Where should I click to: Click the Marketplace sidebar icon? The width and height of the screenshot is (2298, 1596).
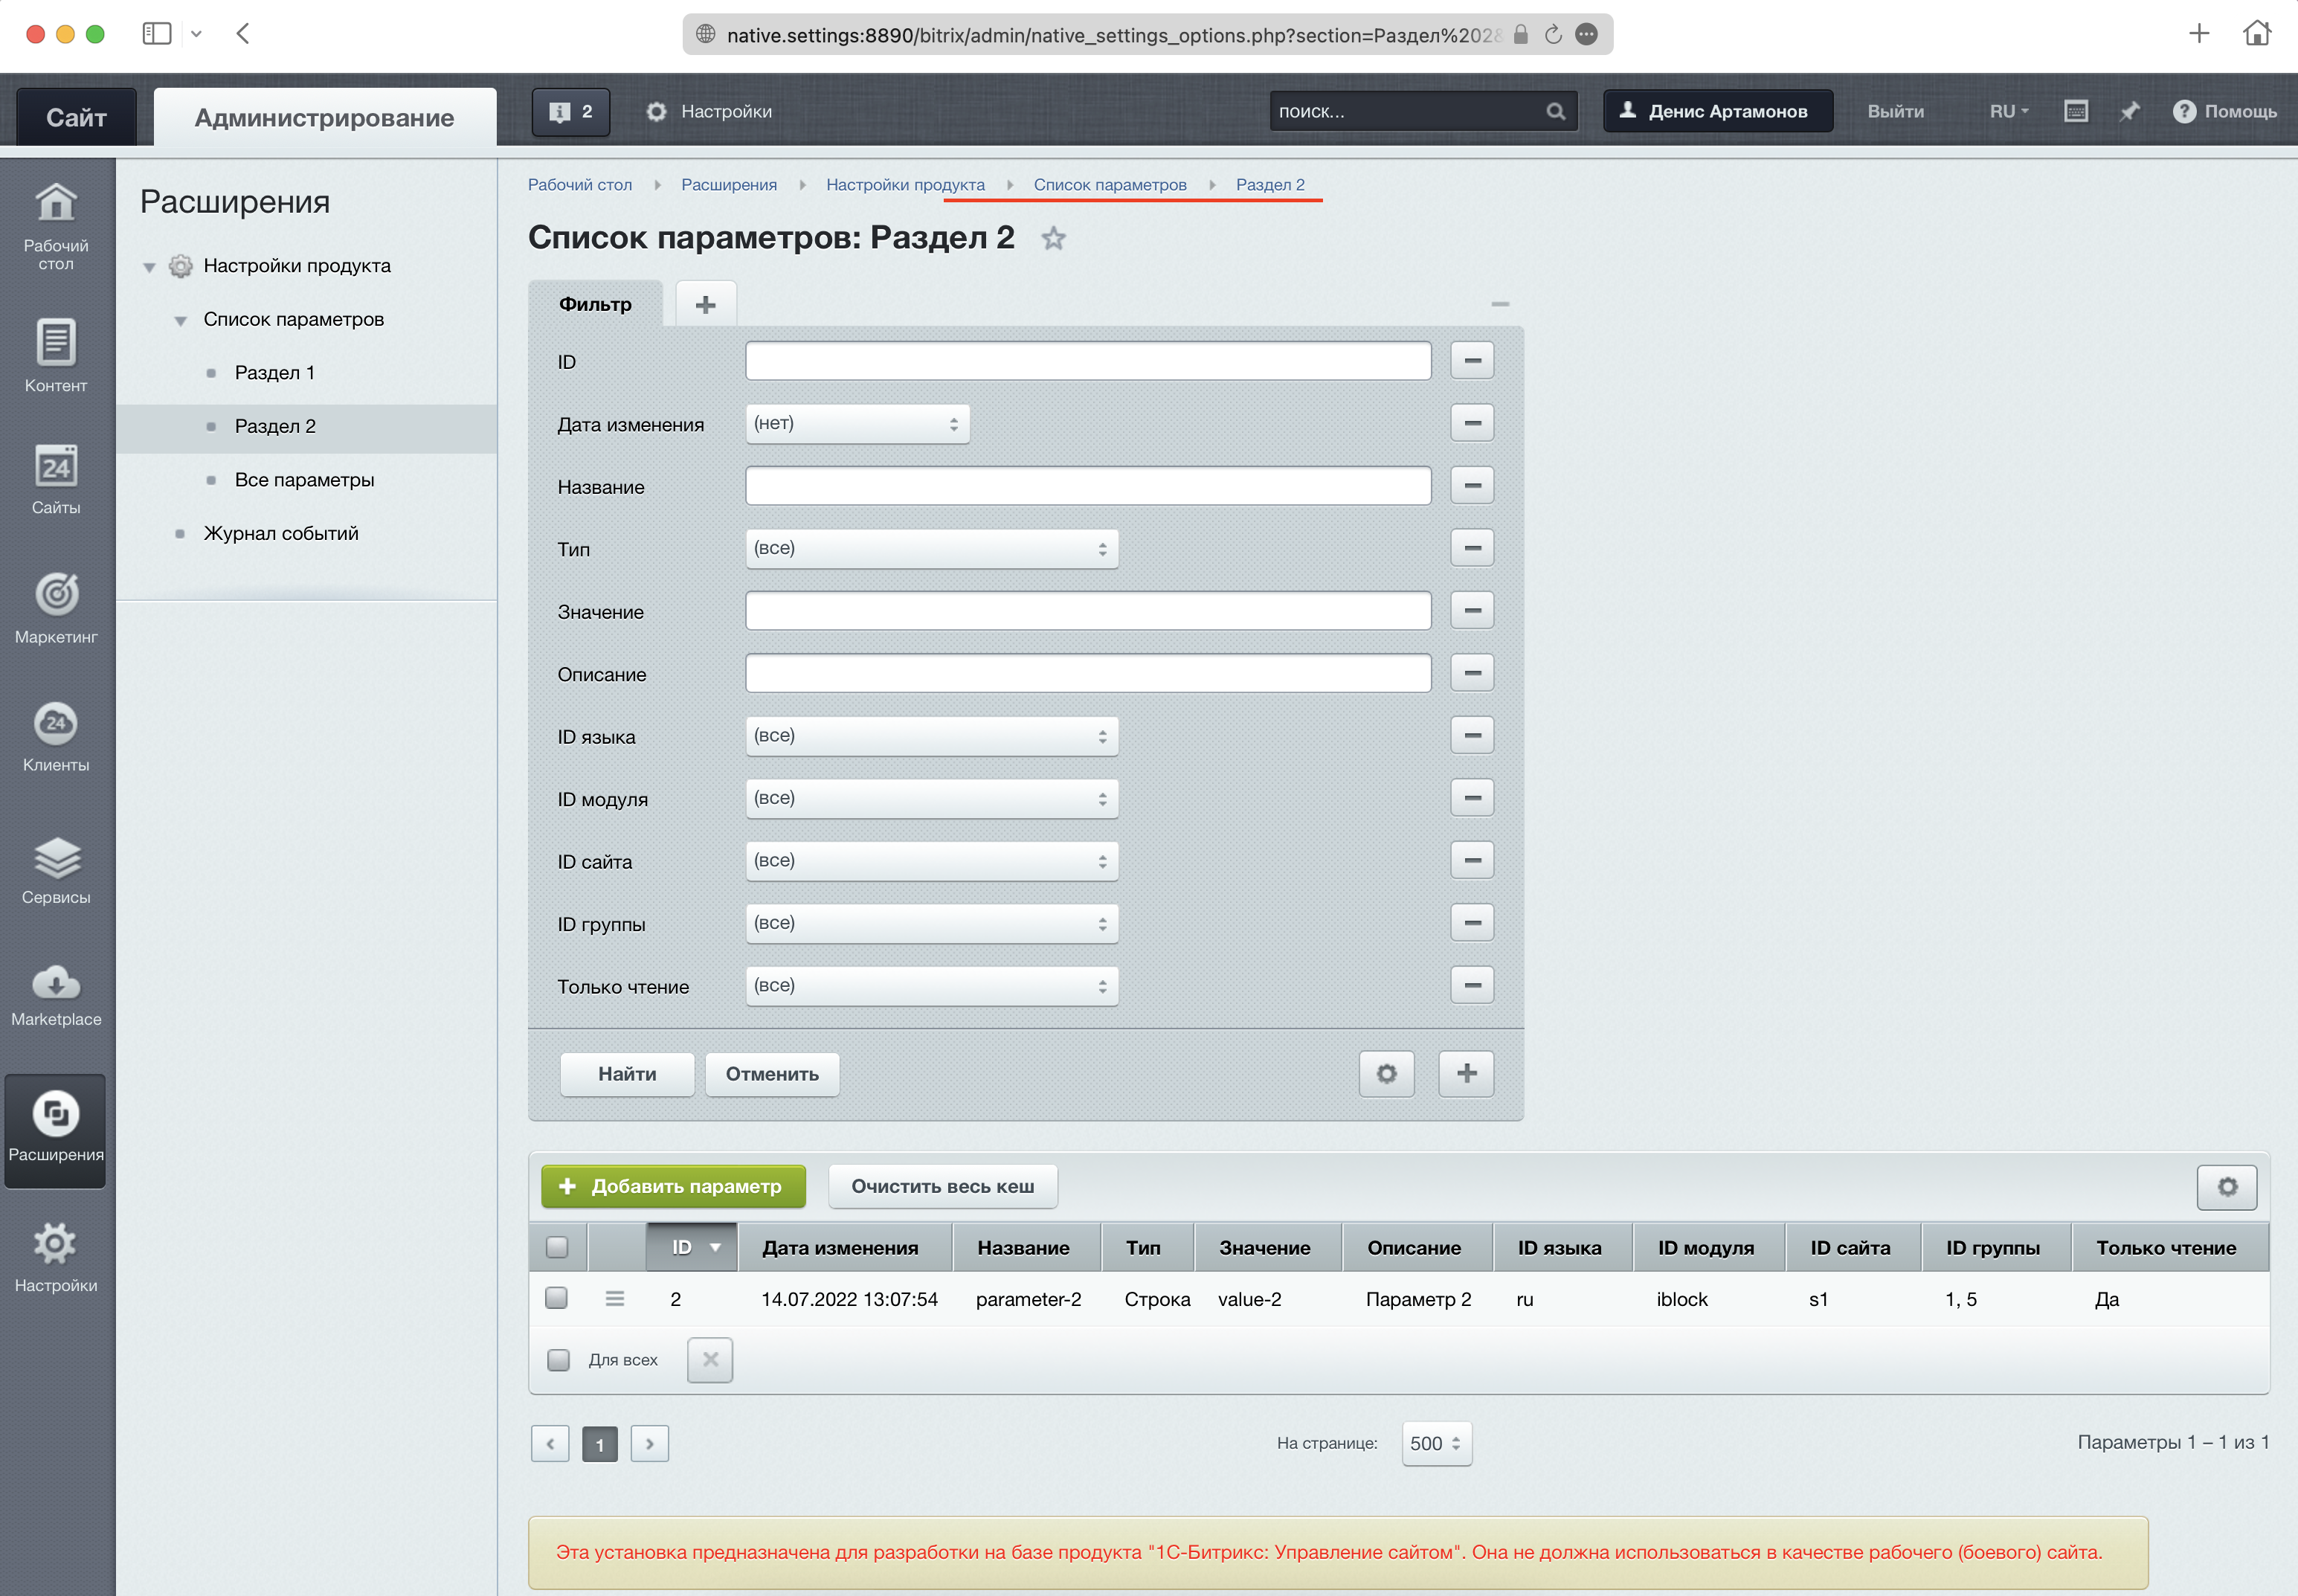pyautogui.click(x=57, y=990)
